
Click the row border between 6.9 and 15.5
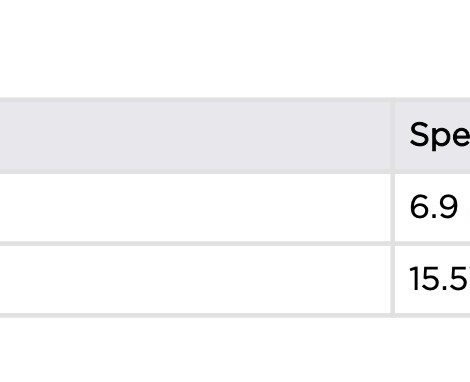pyautogui.click(x=235, y=244)
